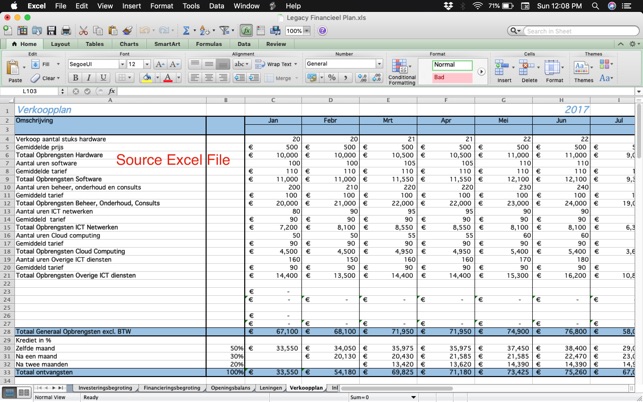Toggle Bold formatting
This screenshot has width=643, height=402.
pyautogui.click(x=74, y=78)
